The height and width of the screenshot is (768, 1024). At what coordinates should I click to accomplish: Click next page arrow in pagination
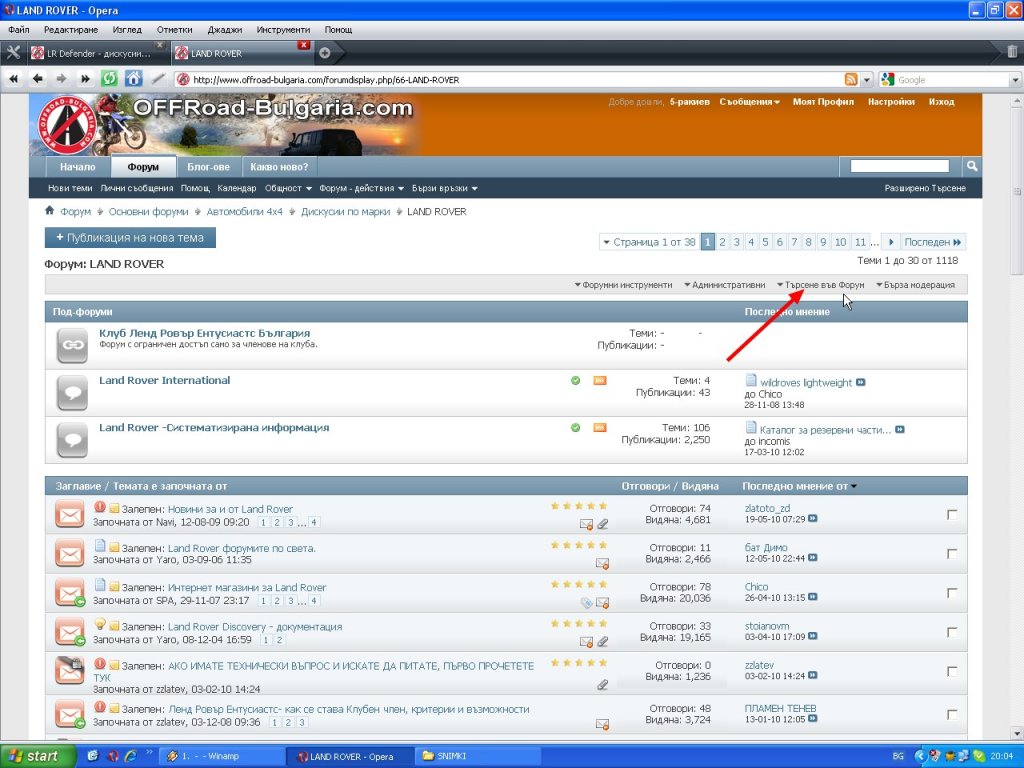point(891,242)
